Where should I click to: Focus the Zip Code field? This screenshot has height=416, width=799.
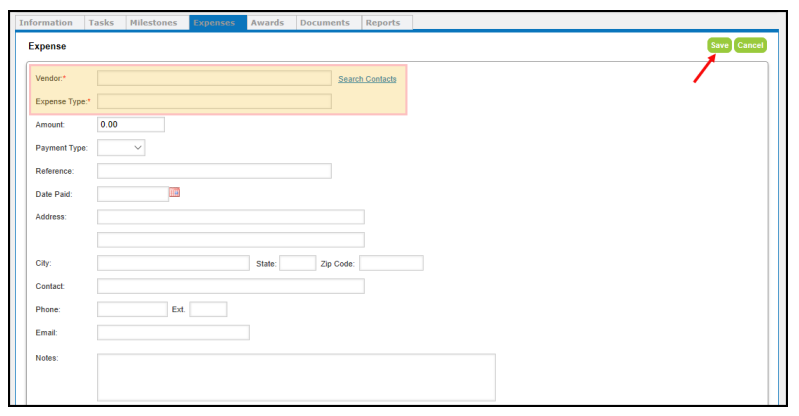(391, 263)
